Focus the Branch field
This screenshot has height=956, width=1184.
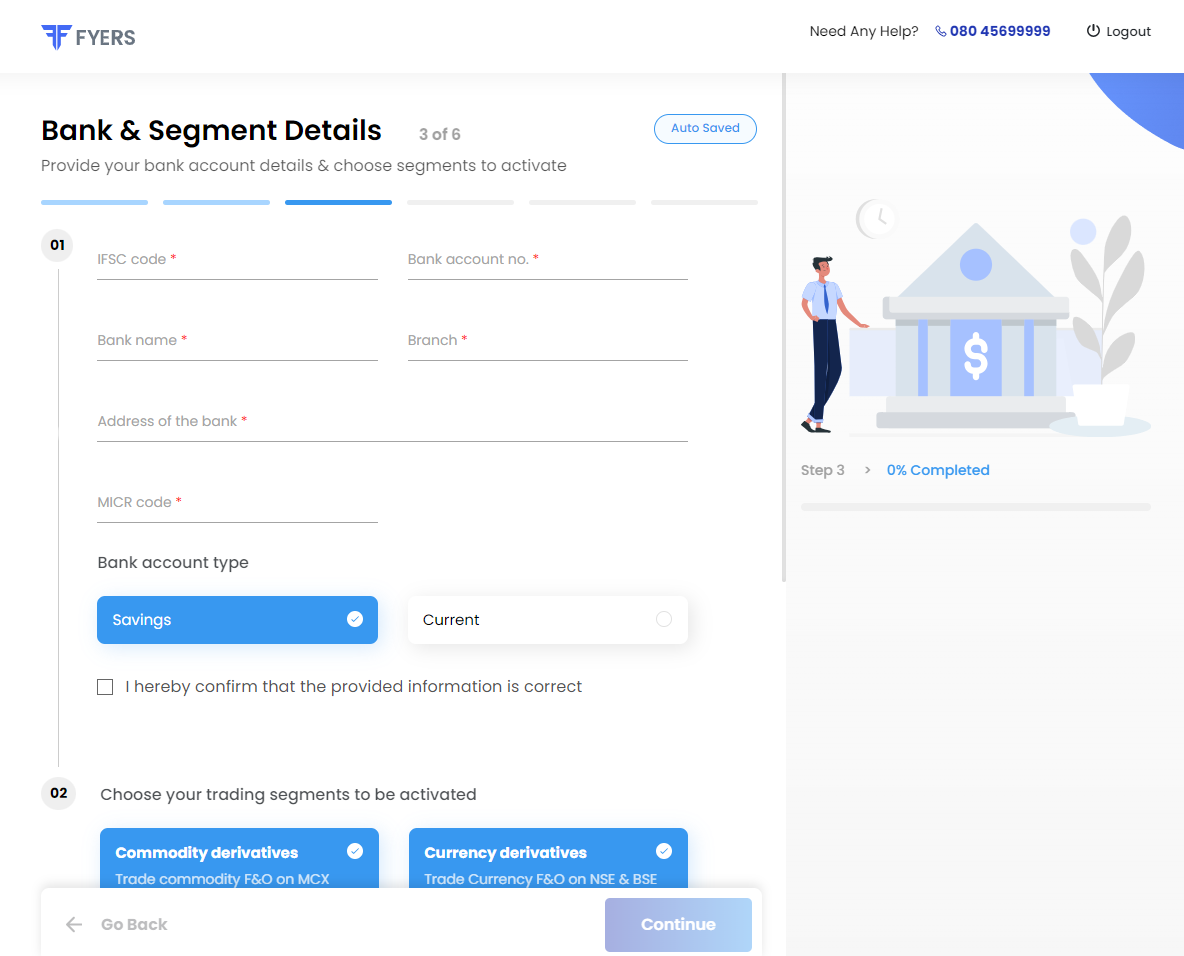(547, 341)
